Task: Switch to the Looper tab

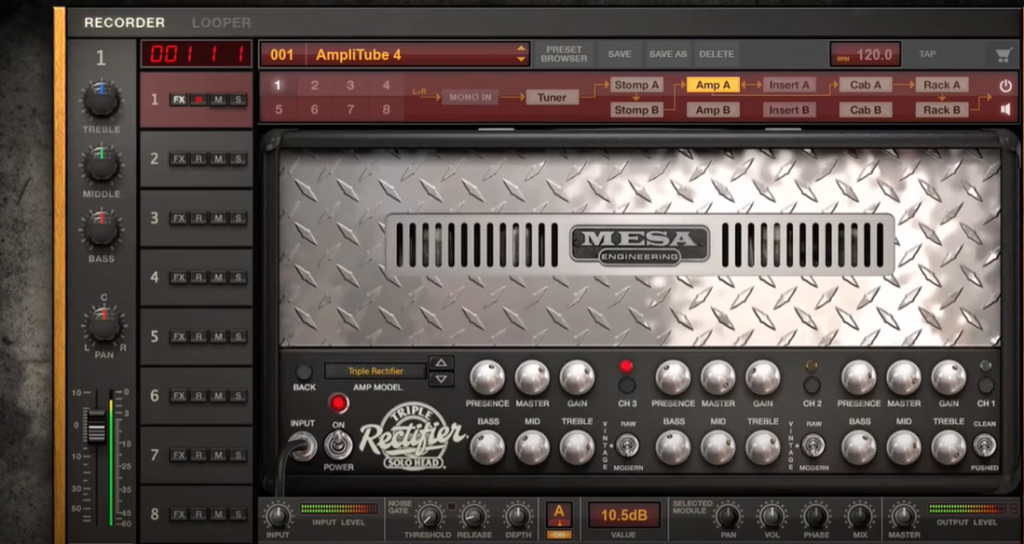Action: pos(221,23)
